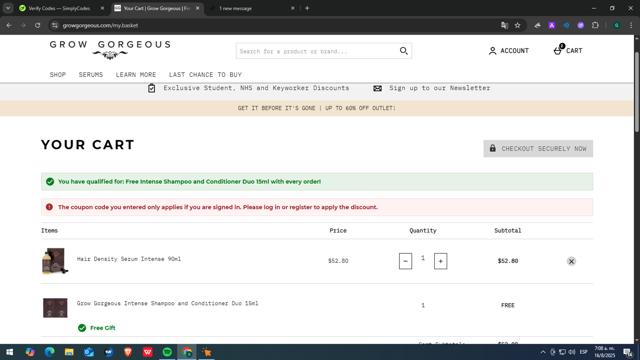The width and height of the screenshot is (640, 360).
Task: Open Windows Start menu
Action: pyautogui.click(x=9, y=352)
